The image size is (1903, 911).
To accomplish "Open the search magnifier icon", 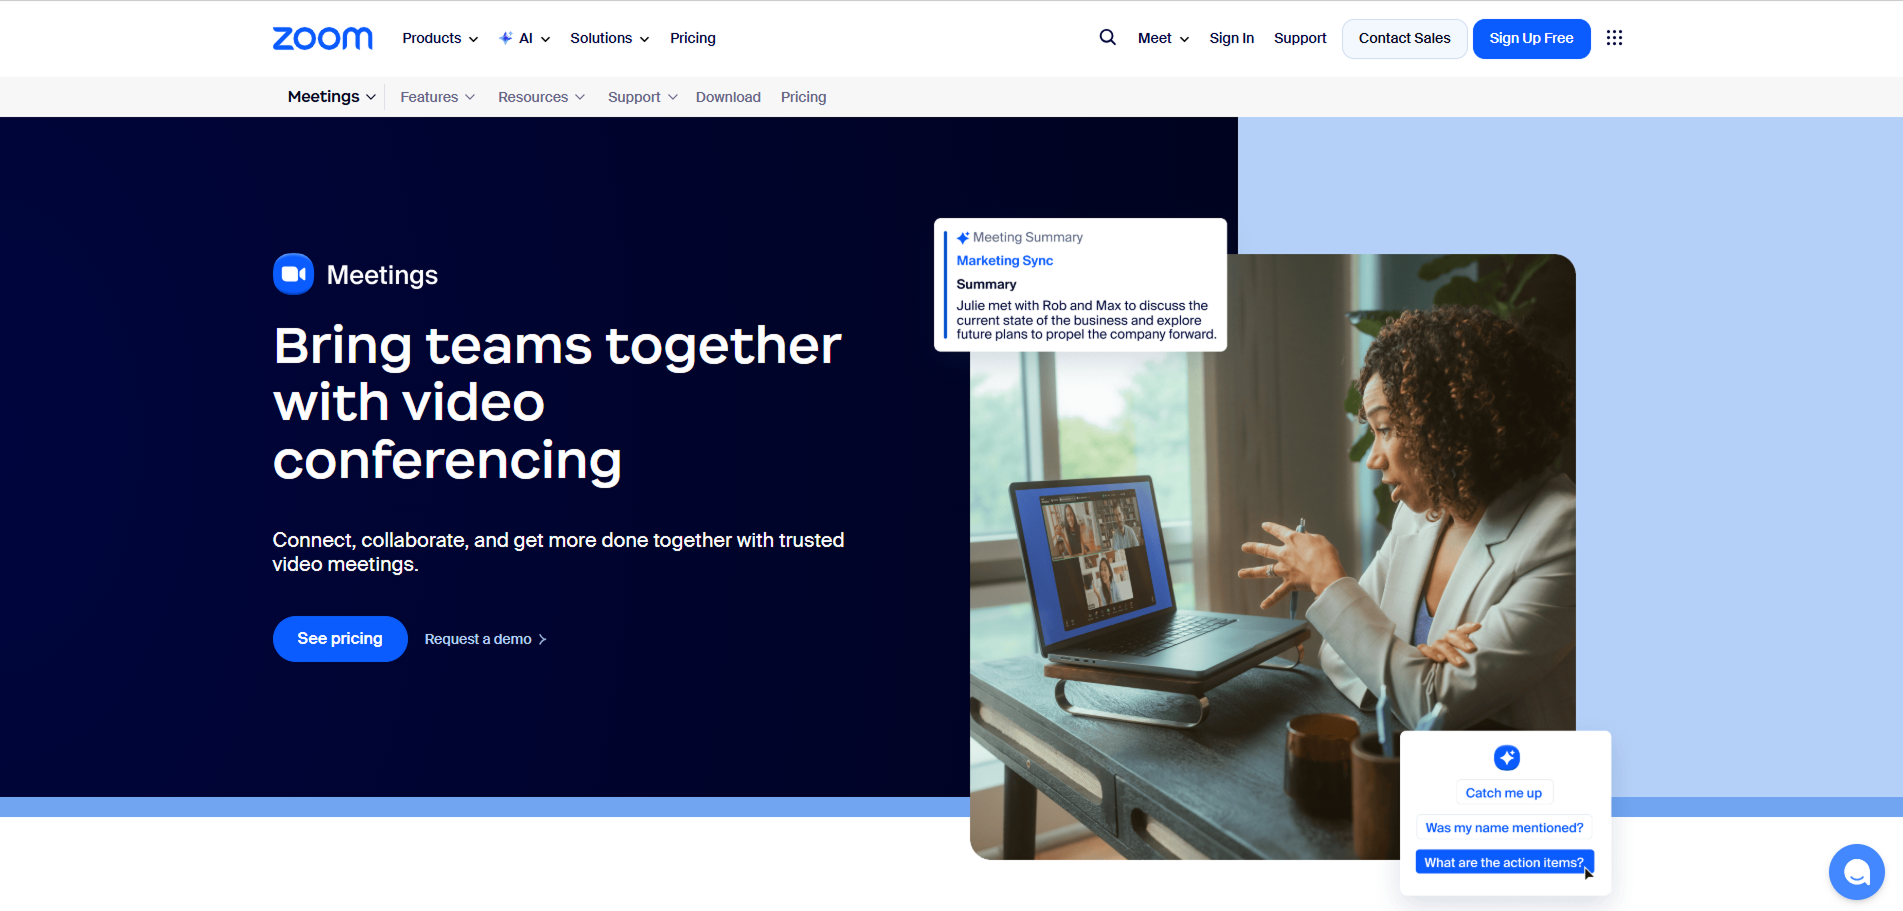I will pos(1107,37).
